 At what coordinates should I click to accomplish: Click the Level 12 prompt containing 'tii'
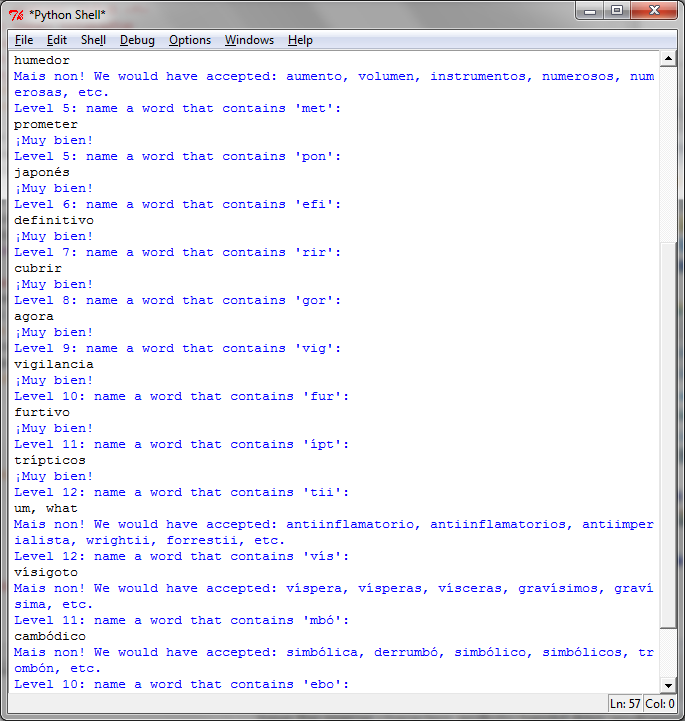[x=182, y=492]
